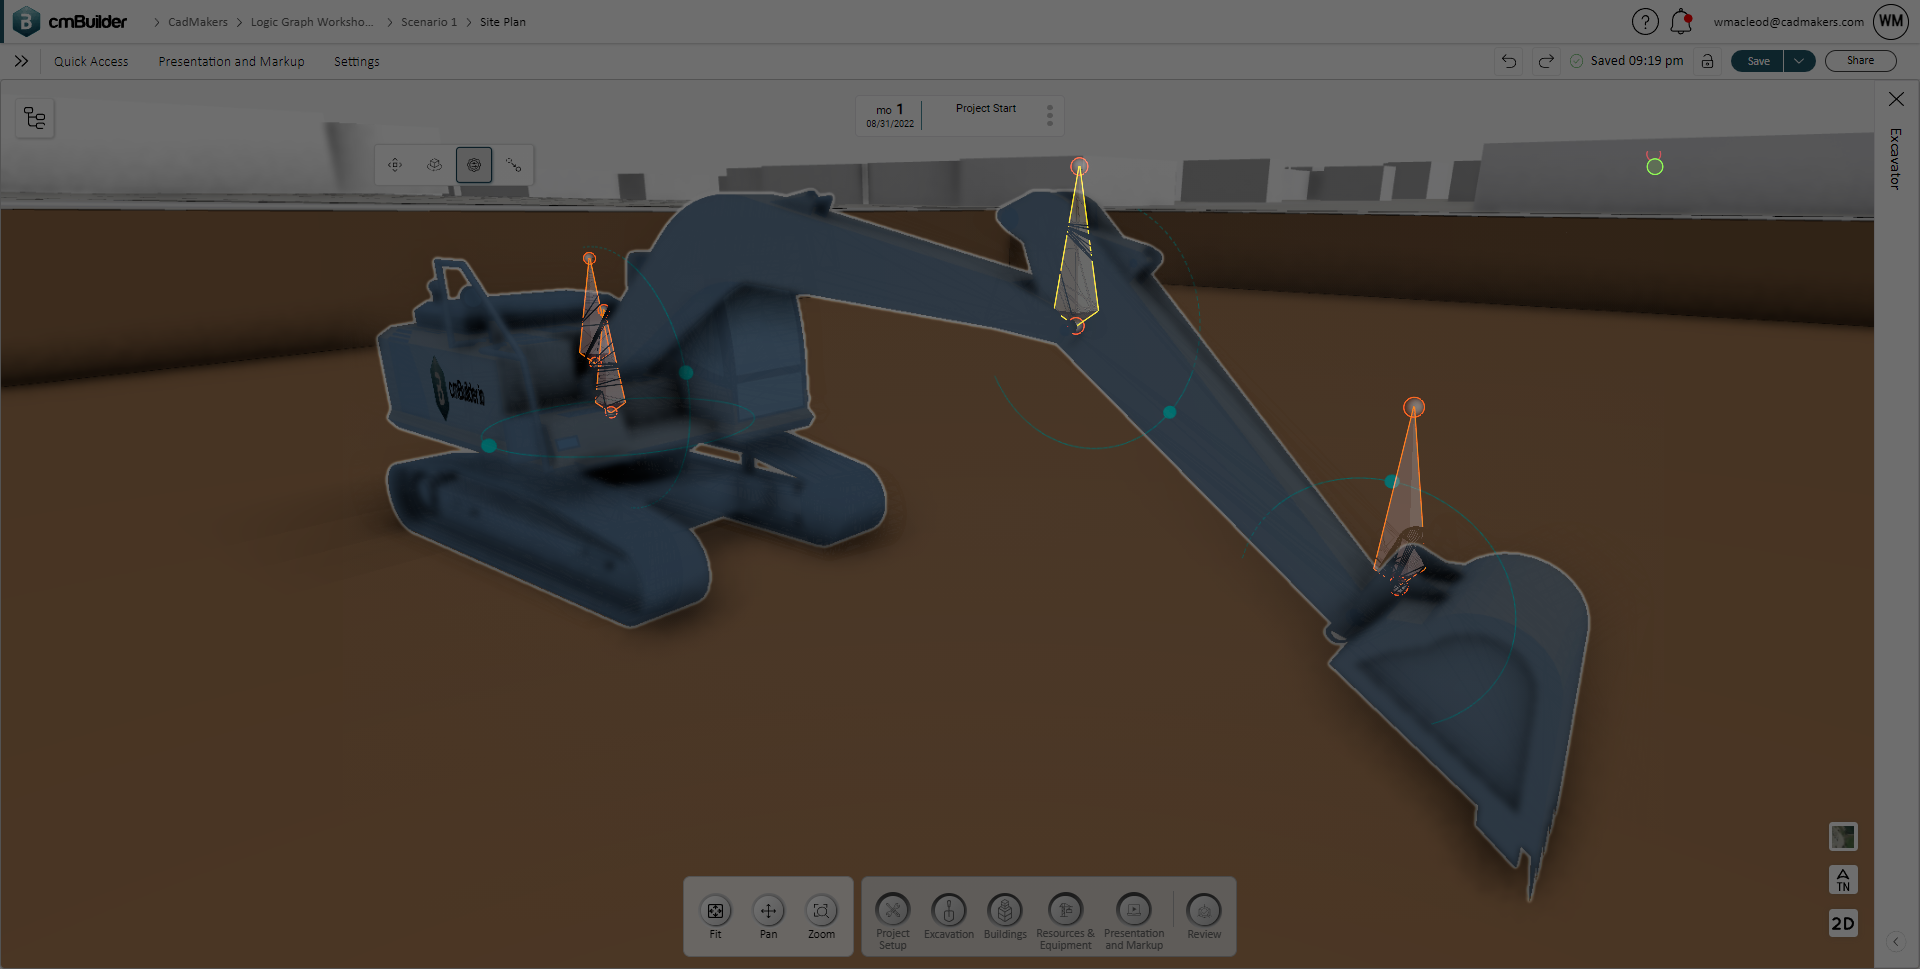1920x969 pixels.
Task: Close the Excavator side panel
Action: pyautogui.click(x=1896, y=99)
